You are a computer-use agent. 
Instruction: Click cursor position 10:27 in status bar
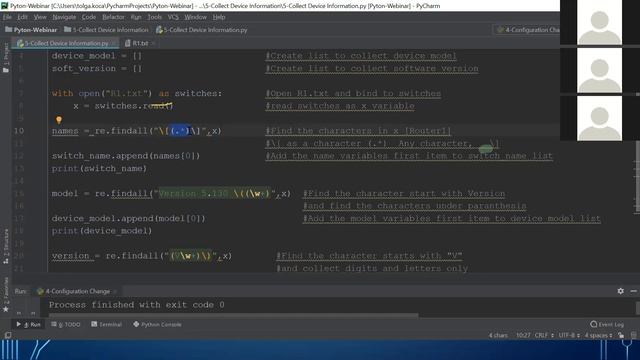tap(523, 336)
